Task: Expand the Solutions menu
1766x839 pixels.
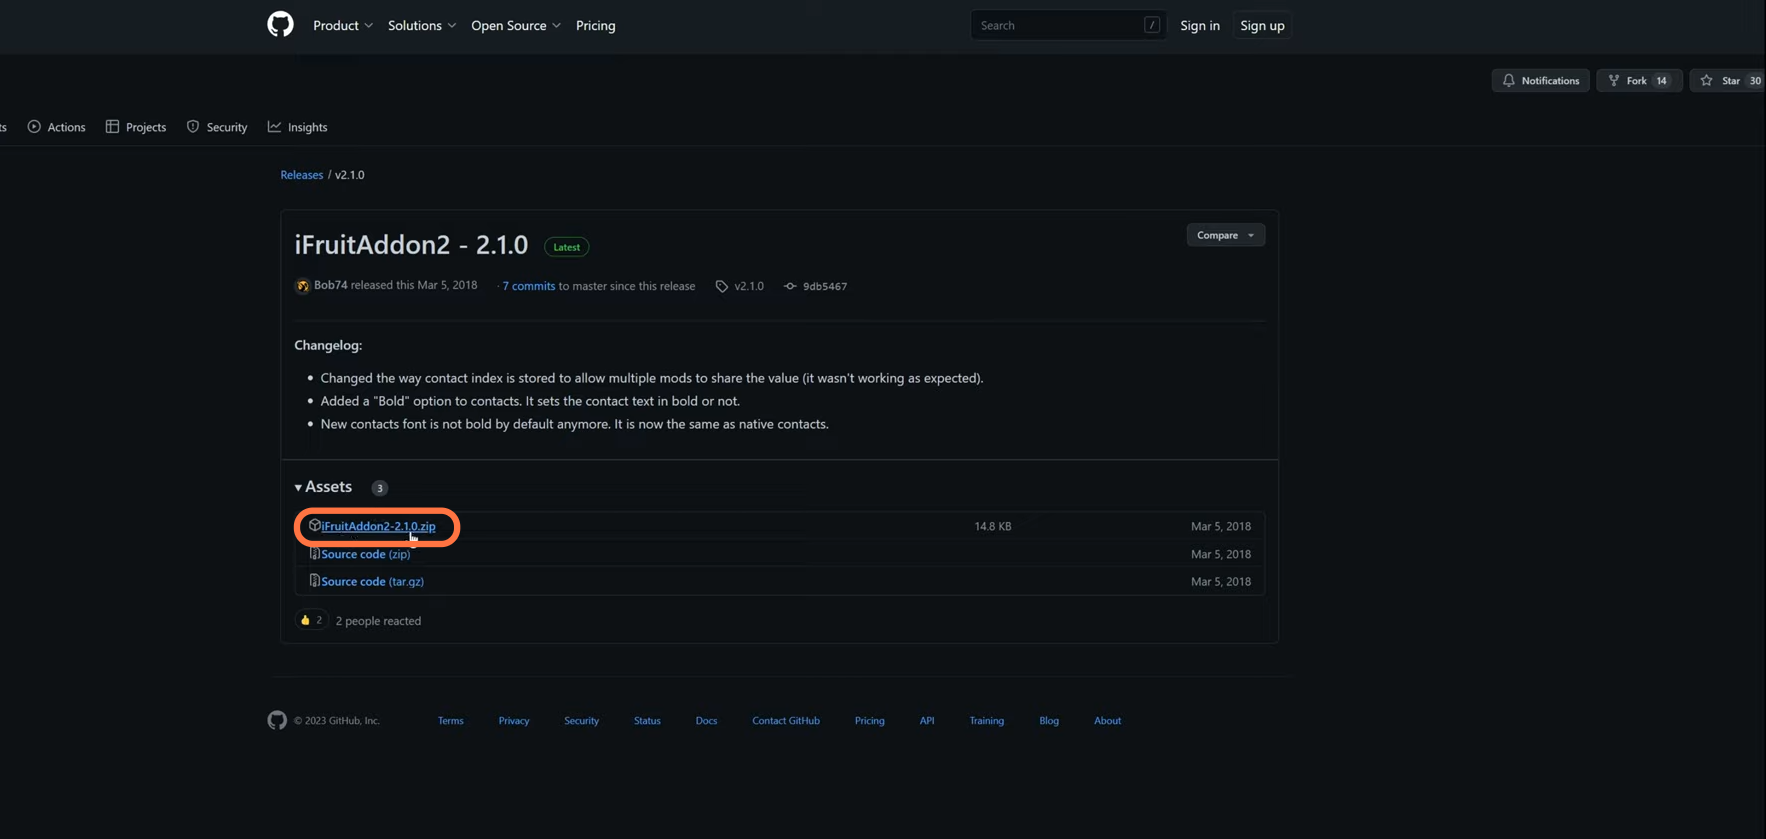Action: point(422,25)
